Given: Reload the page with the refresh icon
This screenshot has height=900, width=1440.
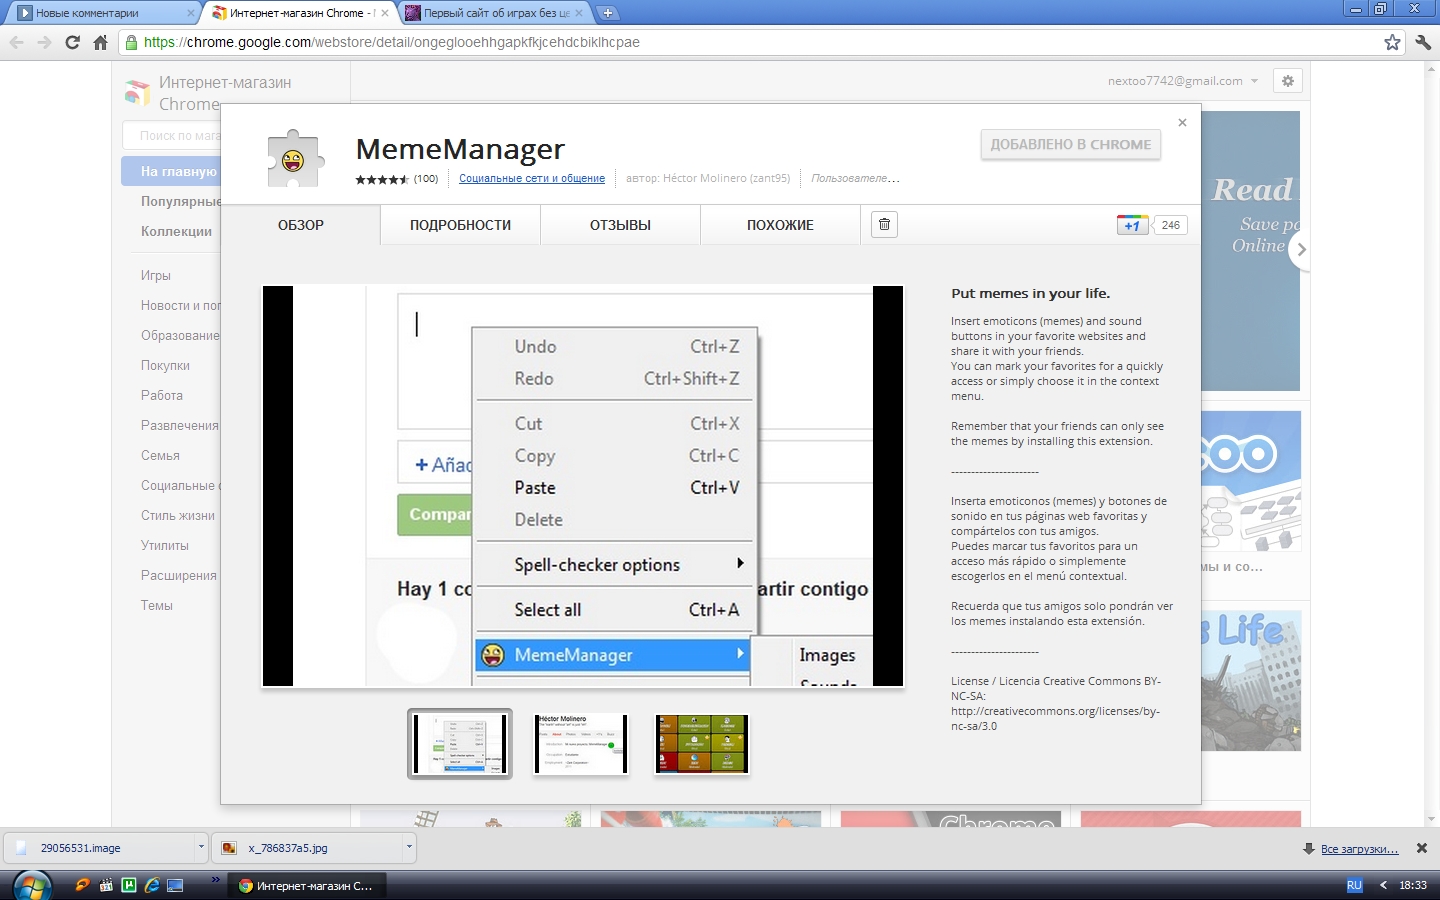Looking at the screenshot, I should 72,42.
